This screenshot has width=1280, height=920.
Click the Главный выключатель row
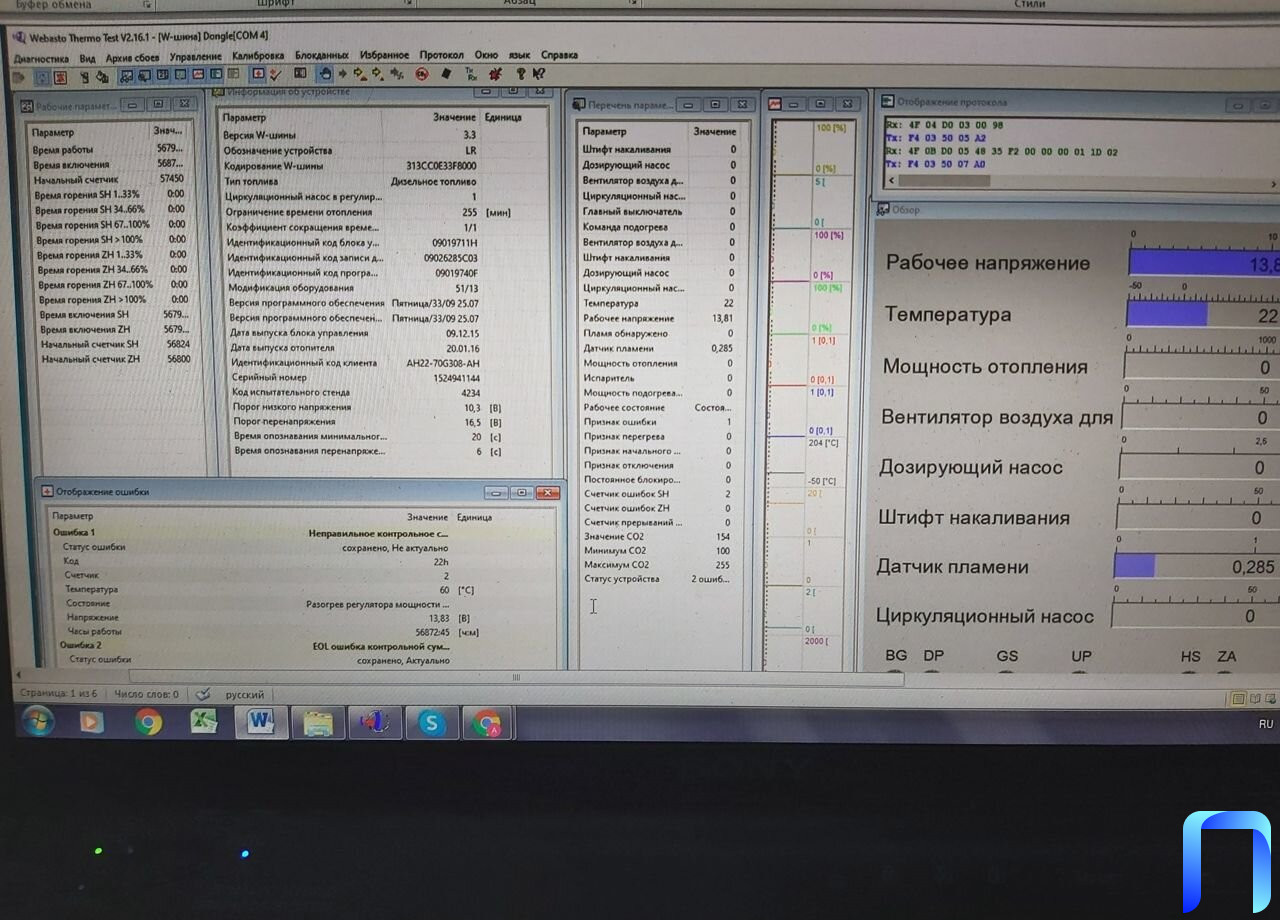660,211
